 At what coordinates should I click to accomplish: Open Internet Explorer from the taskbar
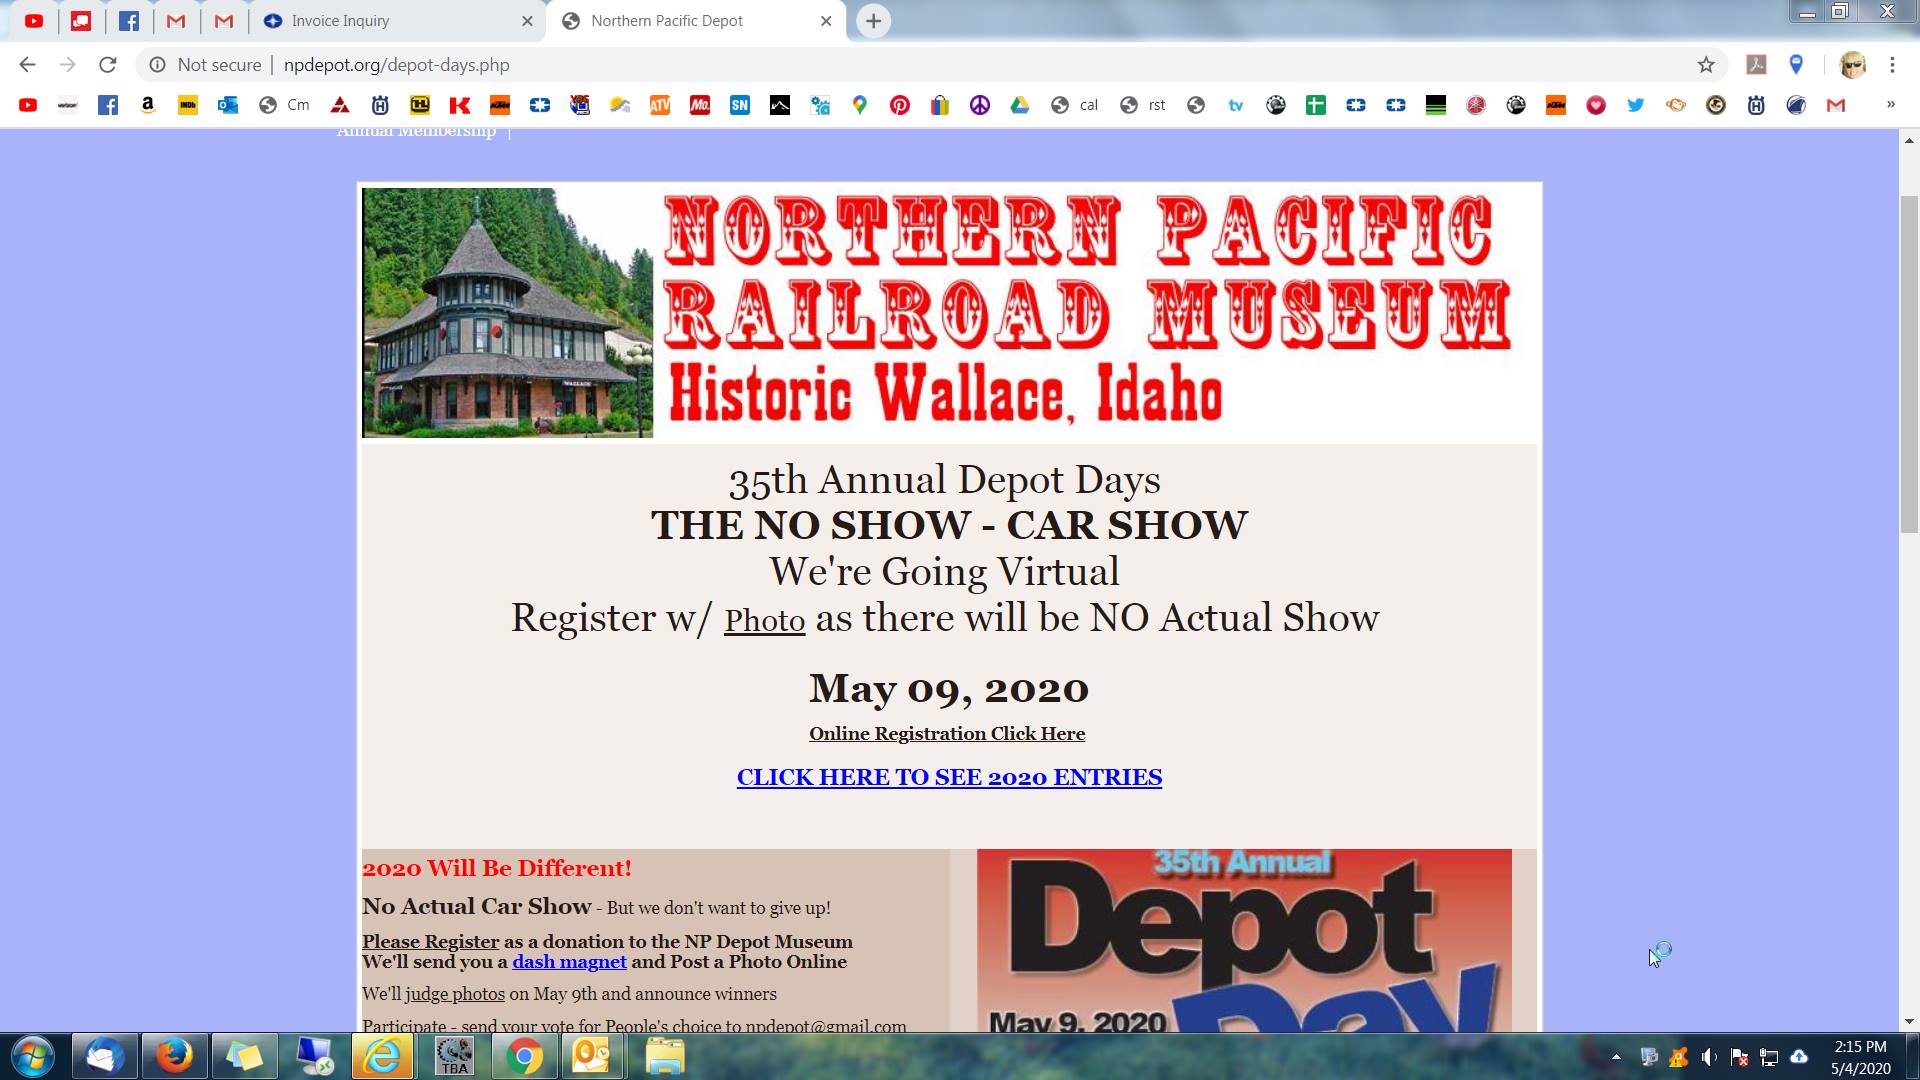(x=382, y=1056)
